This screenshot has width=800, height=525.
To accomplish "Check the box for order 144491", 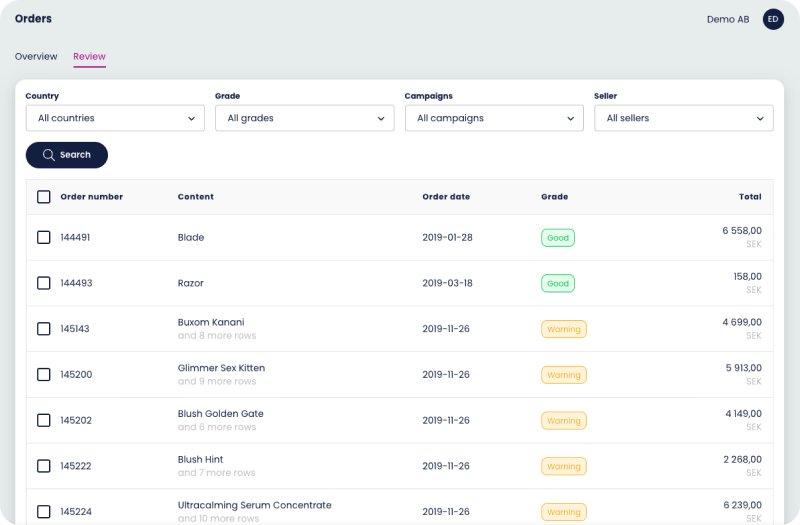I will tap(44, 238).
